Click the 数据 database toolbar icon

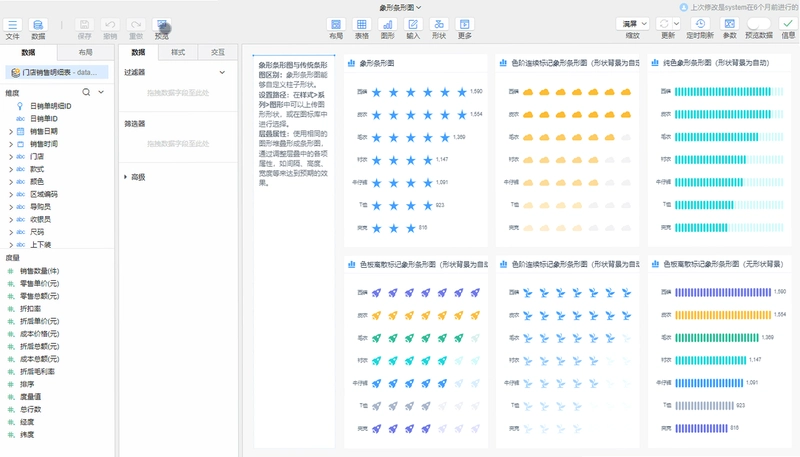click(x=38, y=25)
